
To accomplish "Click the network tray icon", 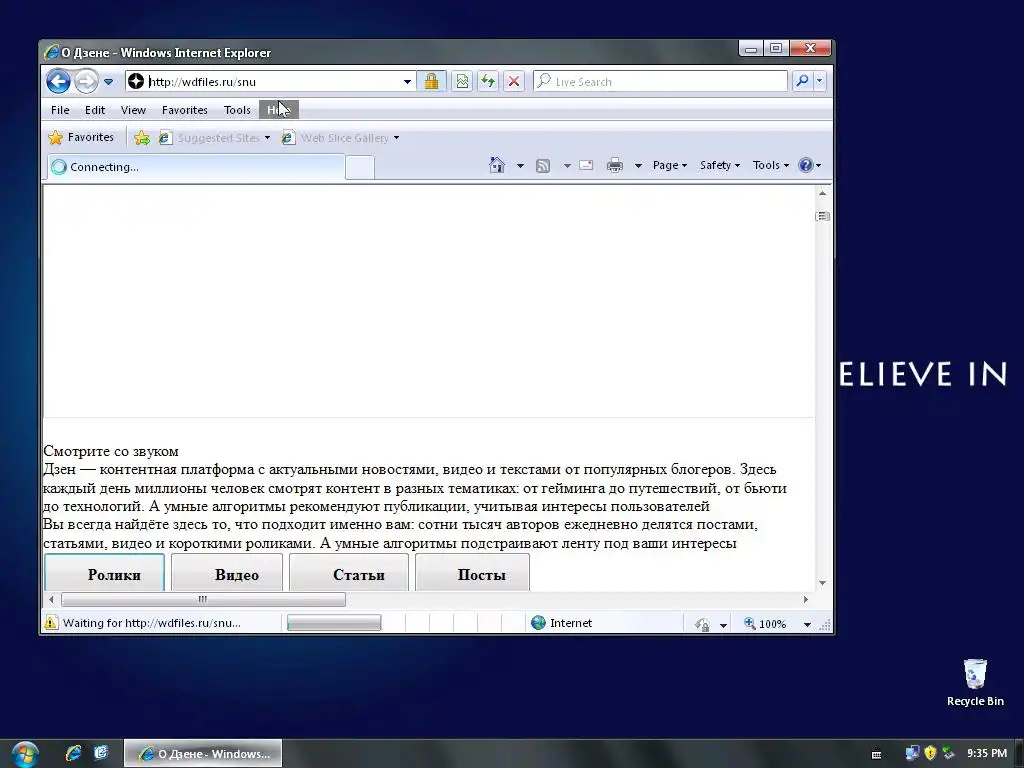I will click(x=912, y=753).
